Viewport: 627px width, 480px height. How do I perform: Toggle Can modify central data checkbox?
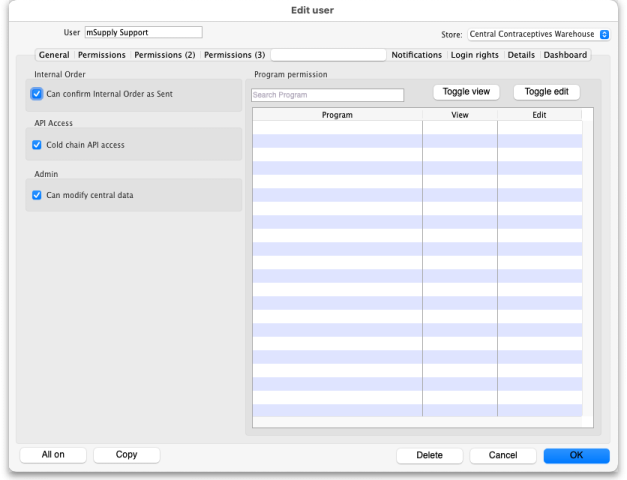click(37, 195)
